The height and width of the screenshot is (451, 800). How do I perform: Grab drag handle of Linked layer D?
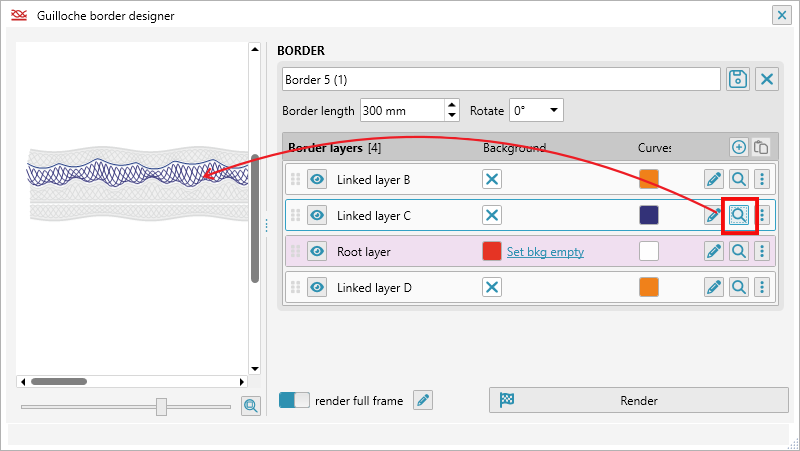tap(295, 287)
